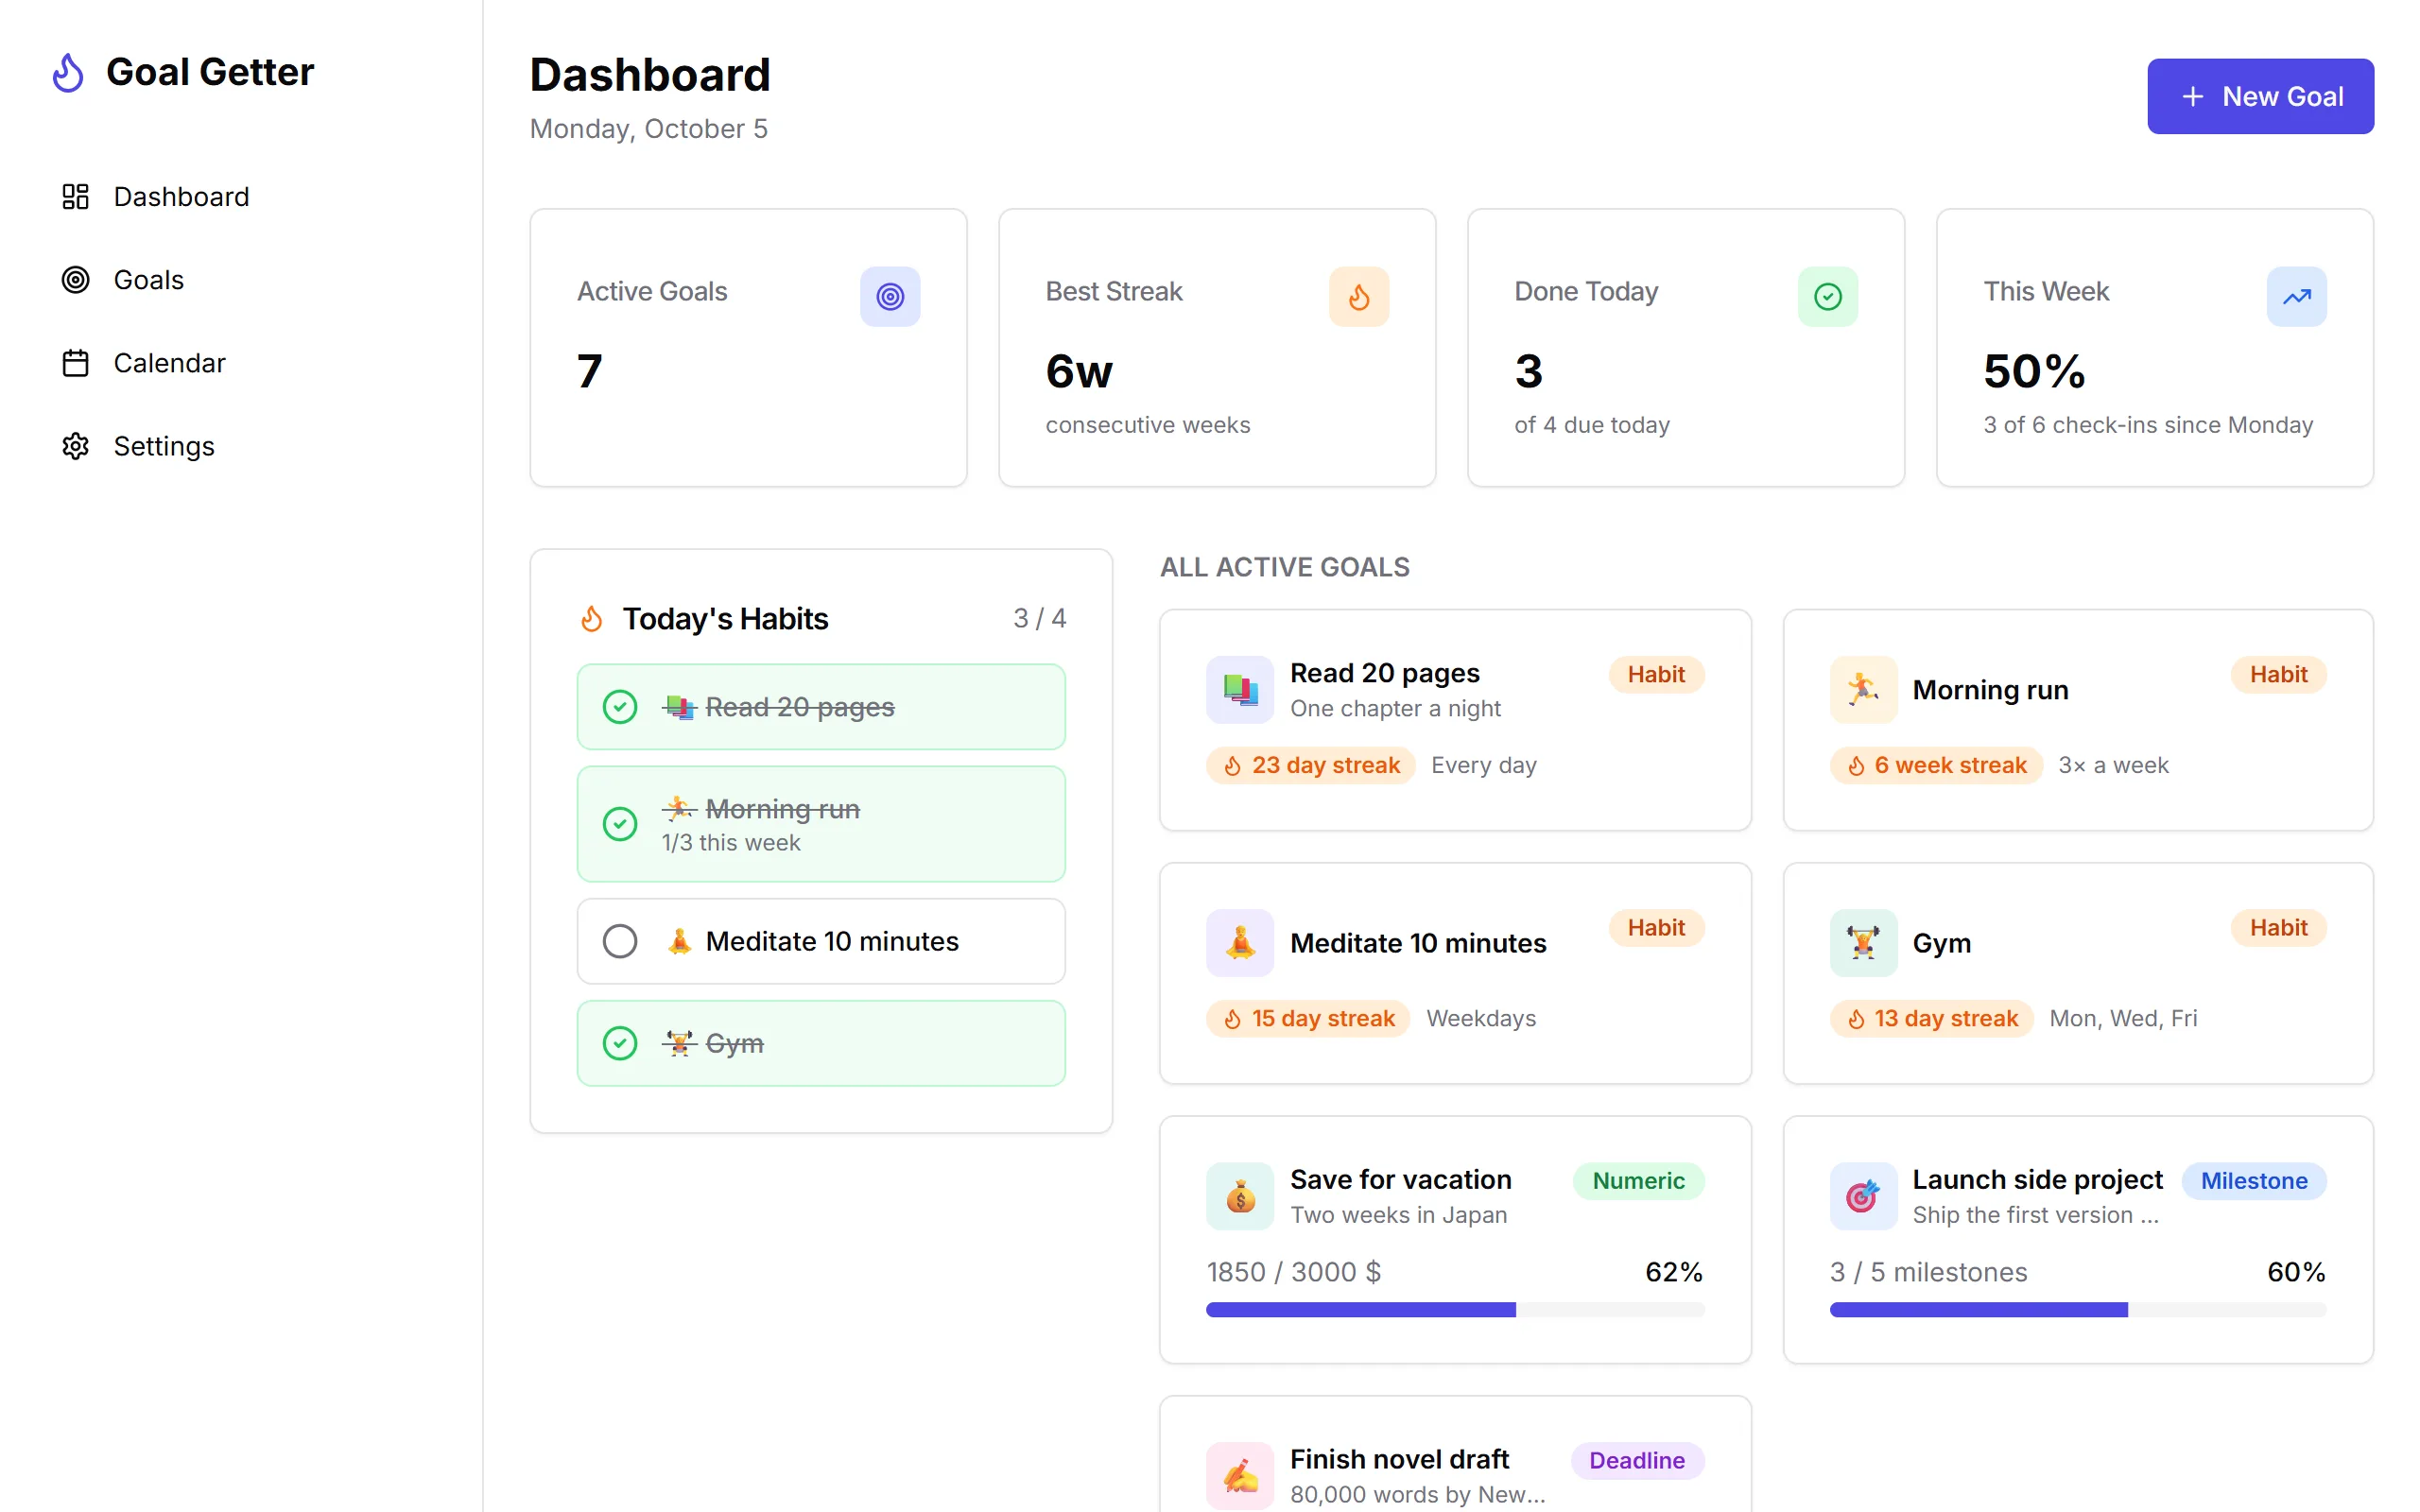Viewport: 2420px width, 1512px height.
Task: Select the Dashboard nav label
Action: coord(181,196)
